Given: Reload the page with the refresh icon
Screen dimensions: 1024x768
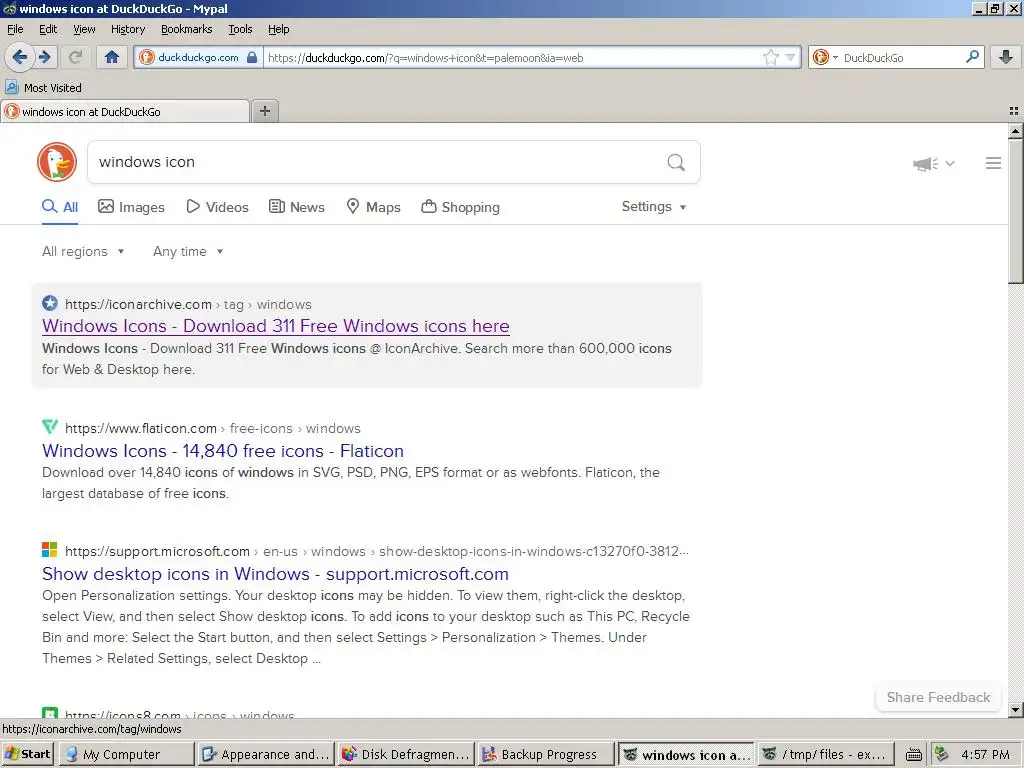Looking at the screenshot, I should click(x=75, y=57).
